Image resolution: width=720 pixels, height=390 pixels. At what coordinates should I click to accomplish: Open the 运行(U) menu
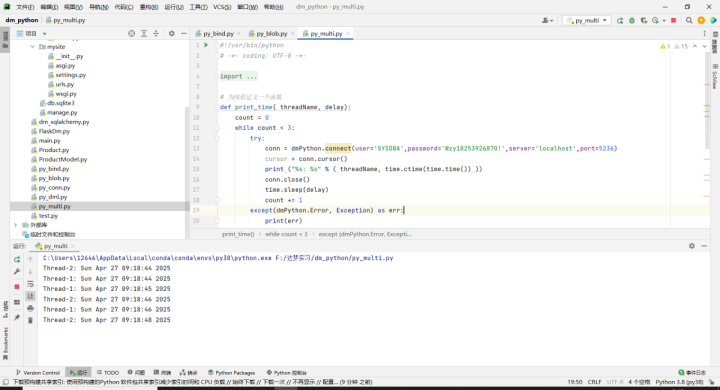click(174, 7)
